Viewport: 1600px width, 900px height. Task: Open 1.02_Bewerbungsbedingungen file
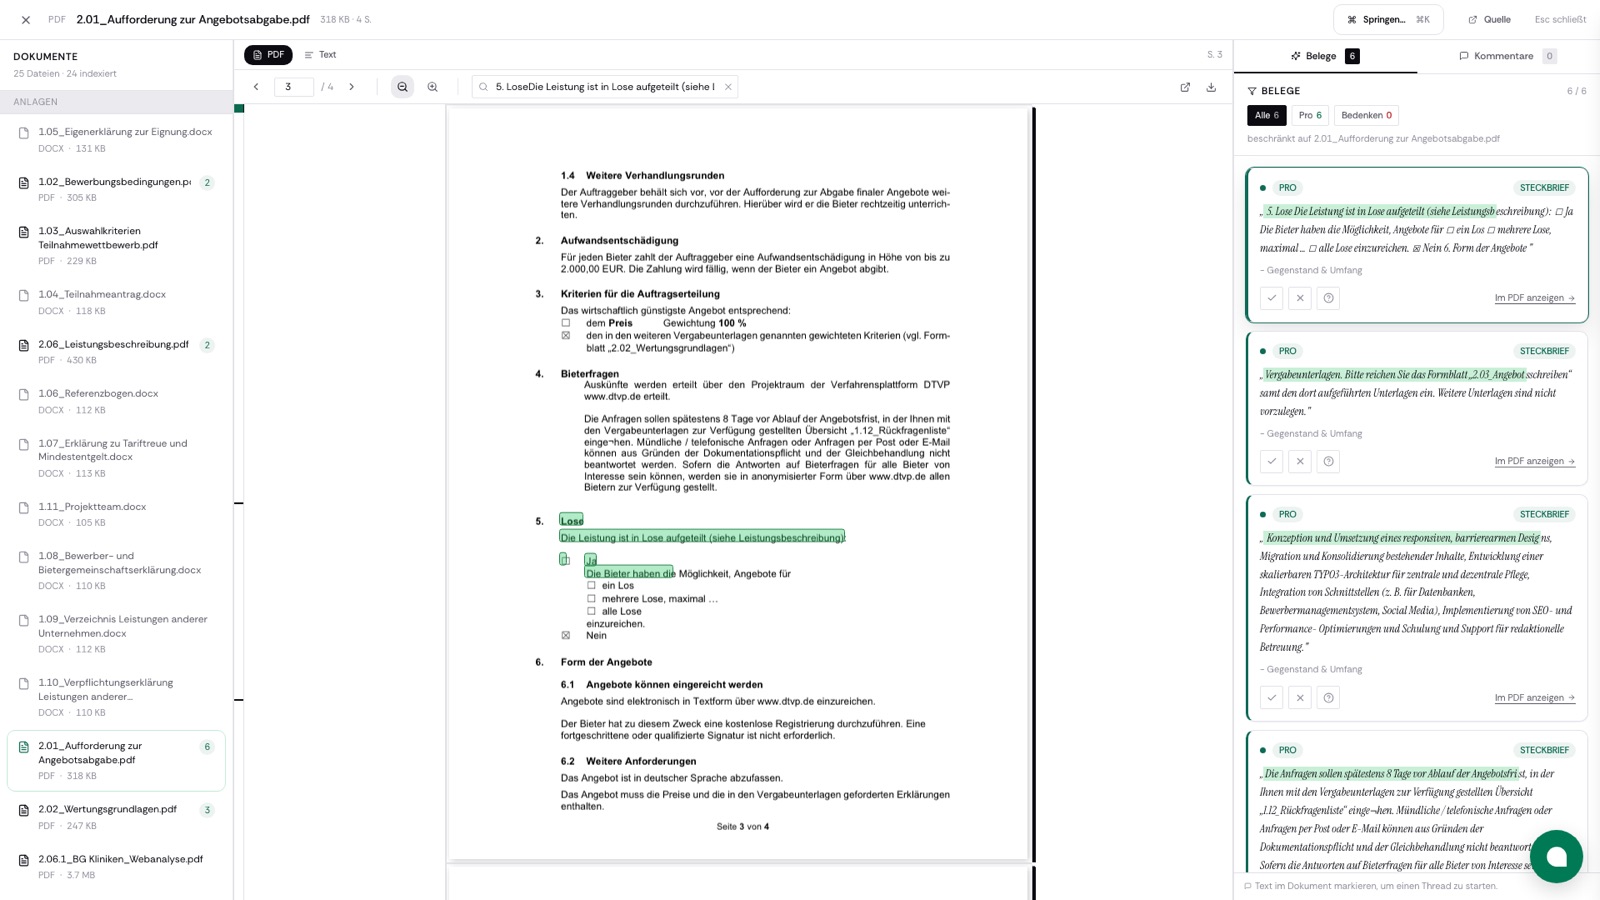point(116,189)
